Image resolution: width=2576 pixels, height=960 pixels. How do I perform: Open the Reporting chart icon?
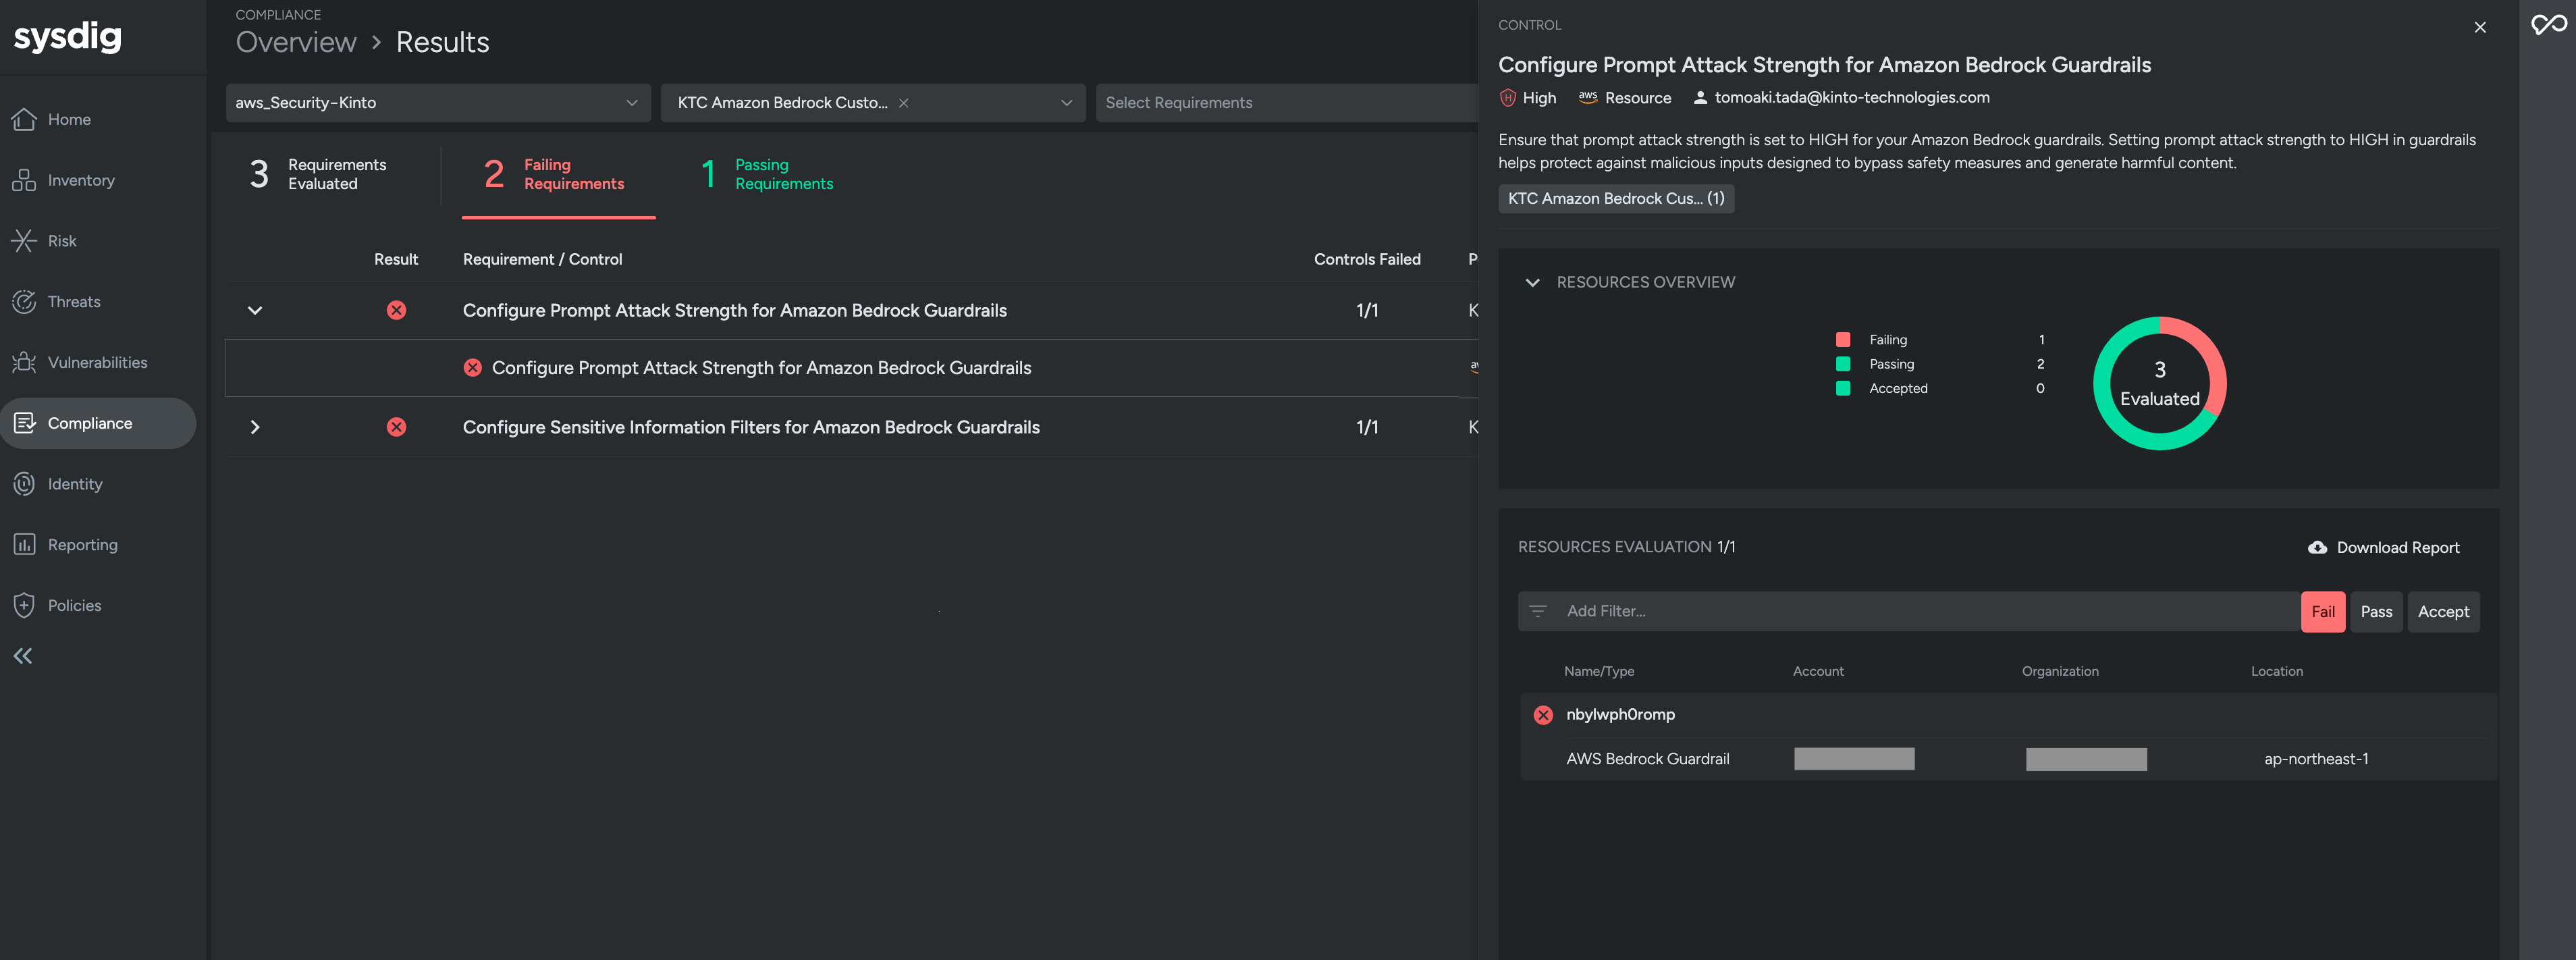tap(24, 545)
